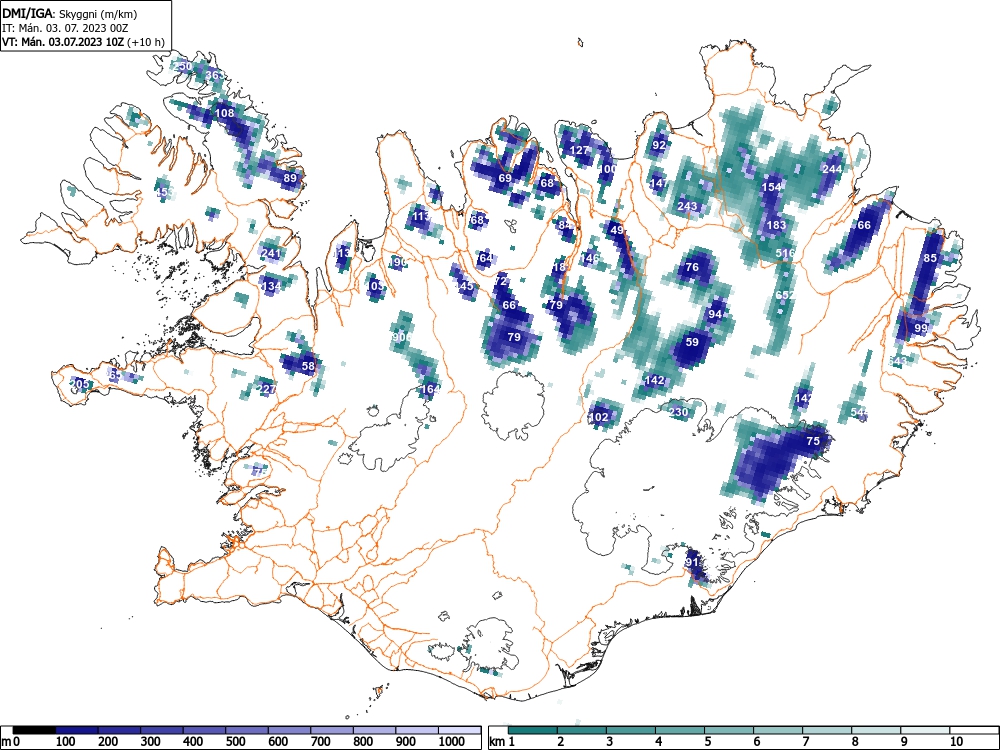1000x750 pixels.
Task: Click the "7" tick on the km legend
Action: click(x=805, y=742)
